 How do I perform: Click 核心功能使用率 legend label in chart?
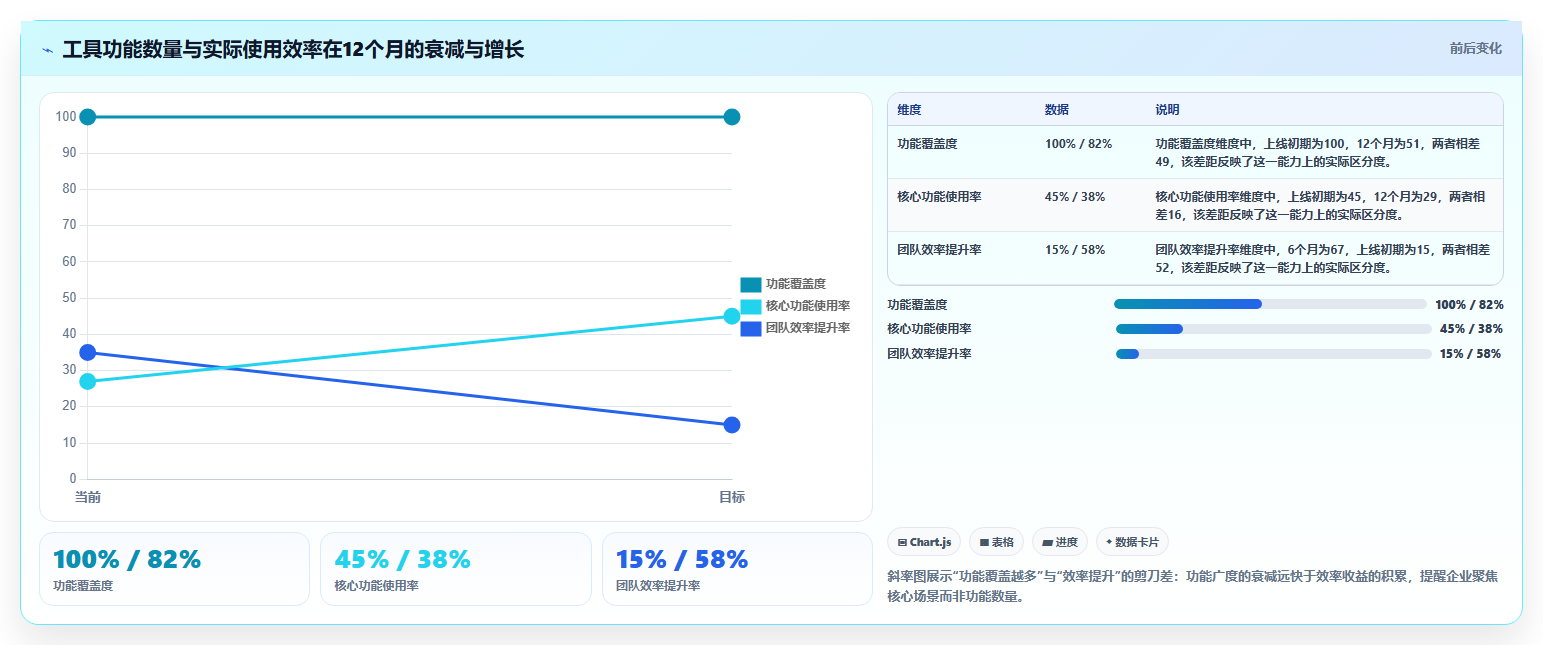click(x=808, y=306)
